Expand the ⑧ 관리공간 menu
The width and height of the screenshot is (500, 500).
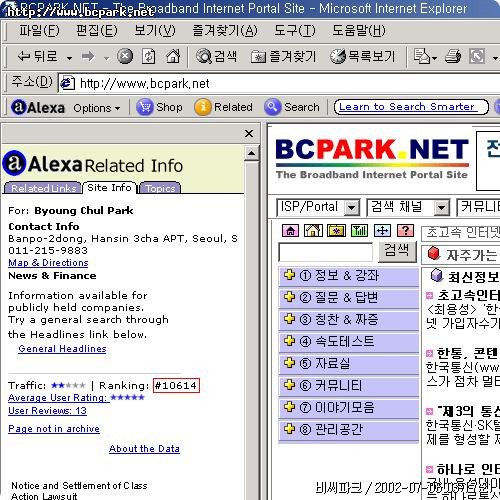tap(349, 429)
